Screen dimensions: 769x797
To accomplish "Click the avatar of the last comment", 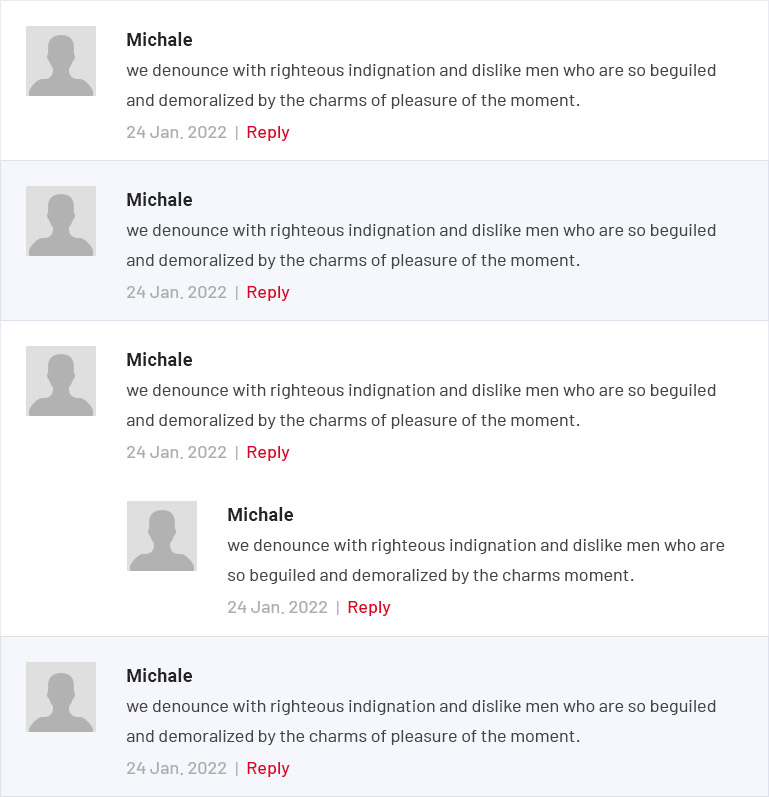I will [x=61, y=697].
